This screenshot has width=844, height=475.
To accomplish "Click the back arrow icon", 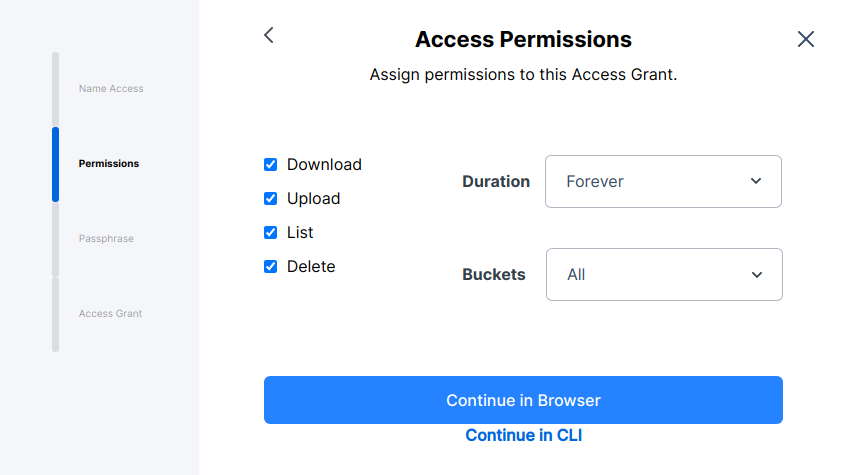I will [269, 36].
